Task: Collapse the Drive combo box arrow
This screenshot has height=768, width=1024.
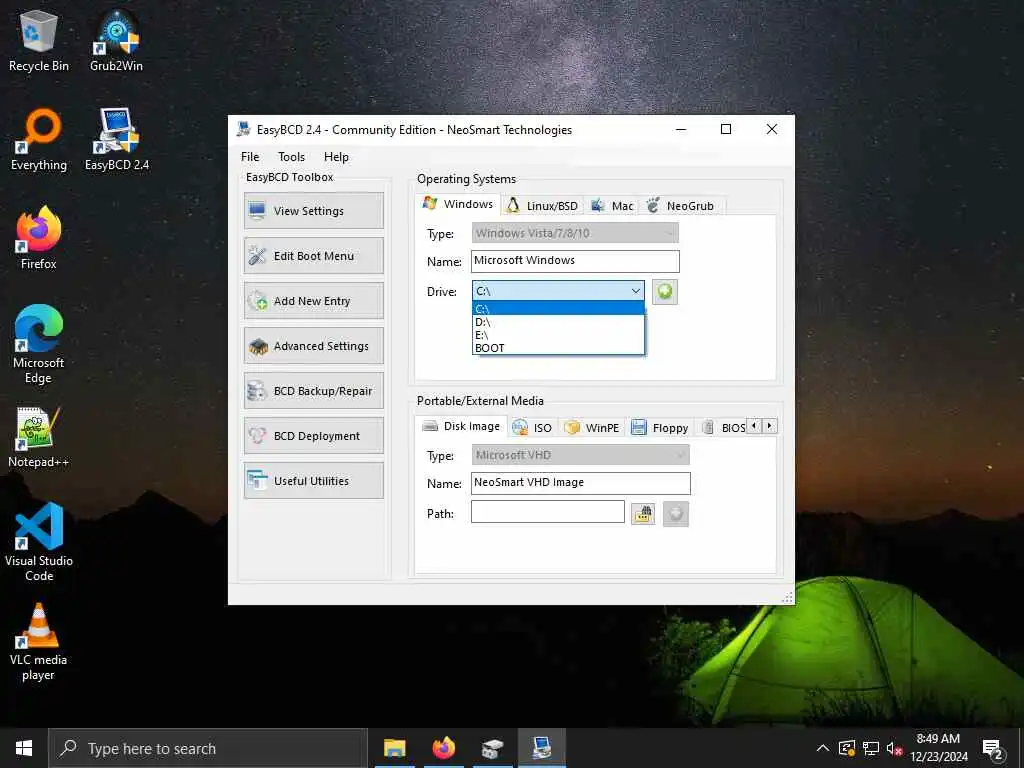Action: pos(635,291)
